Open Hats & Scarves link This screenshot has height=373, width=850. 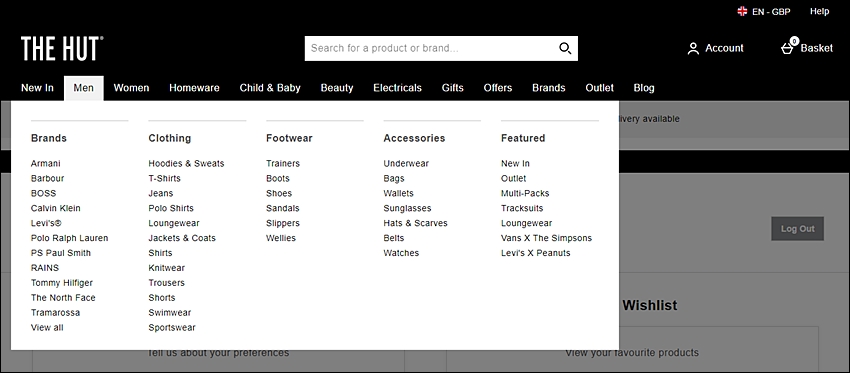[415, 223]
